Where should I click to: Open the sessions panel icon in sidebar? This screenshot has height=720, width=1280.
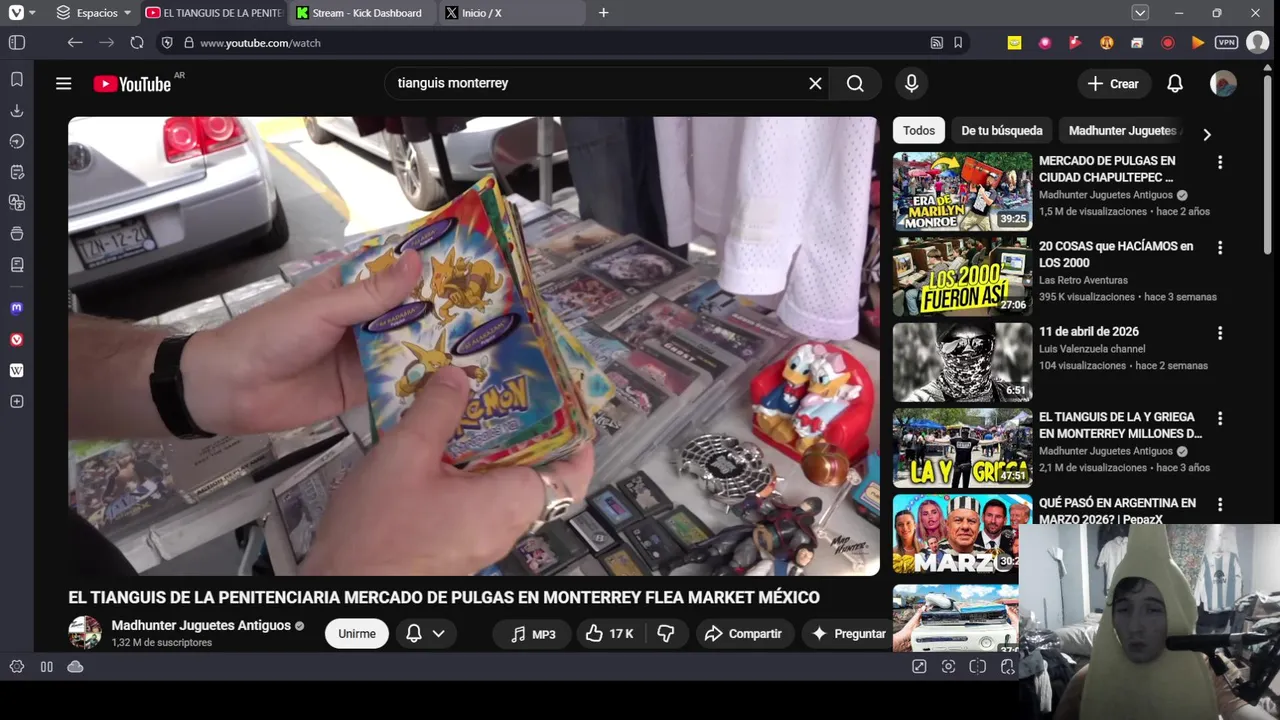click(x=16, y=234)
